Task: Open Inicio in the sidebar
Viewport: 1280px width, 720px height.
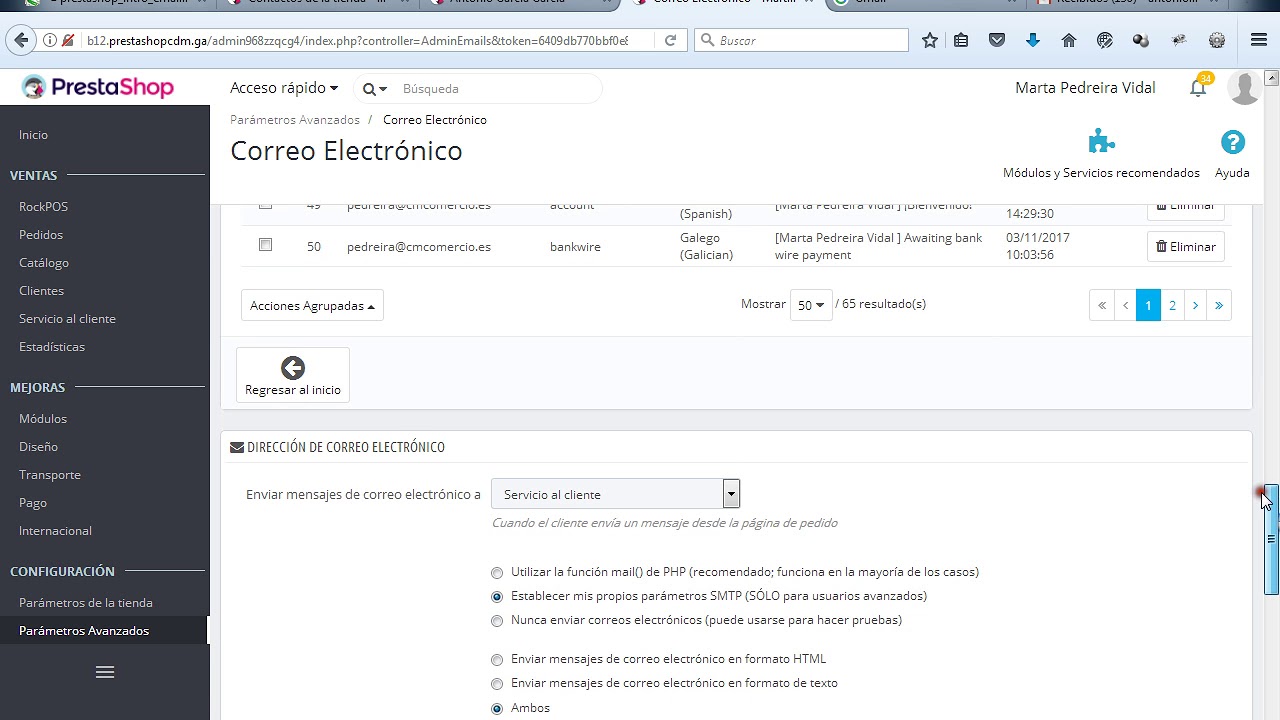Action: coord(33,135)
